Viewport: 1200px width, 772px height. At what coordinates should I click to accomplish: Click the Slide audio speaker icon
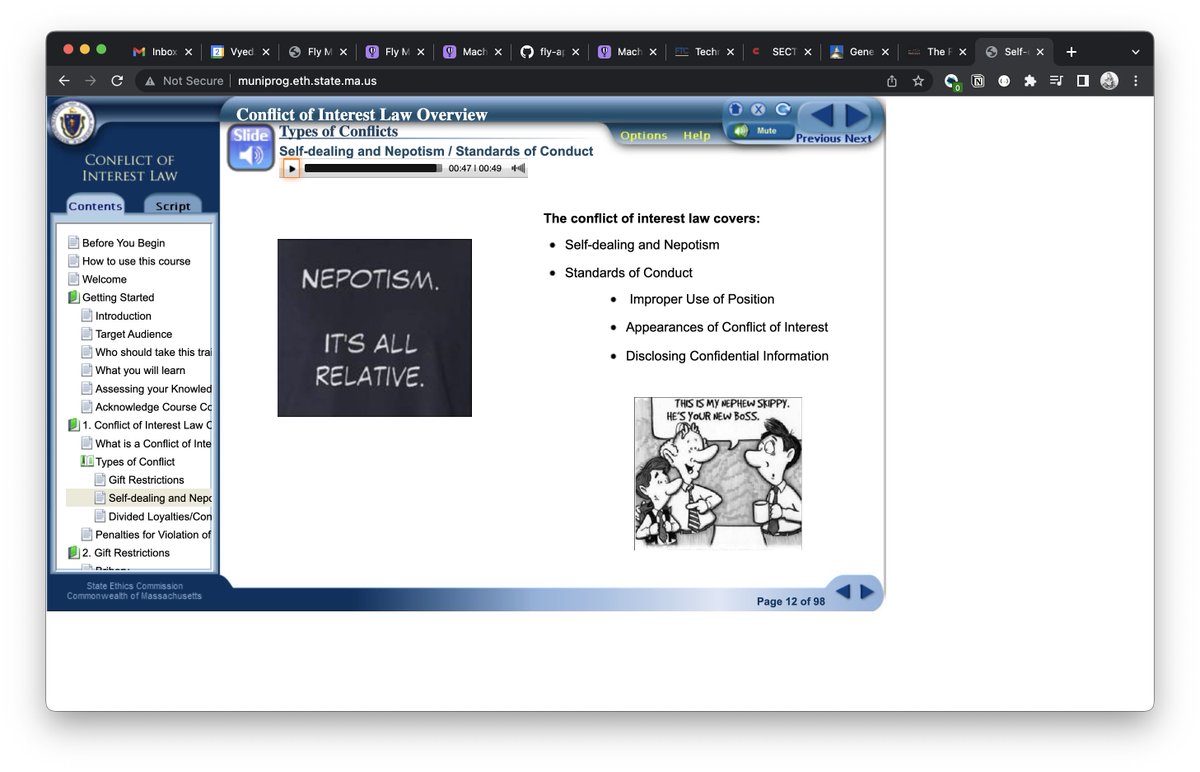pos(251,148)
